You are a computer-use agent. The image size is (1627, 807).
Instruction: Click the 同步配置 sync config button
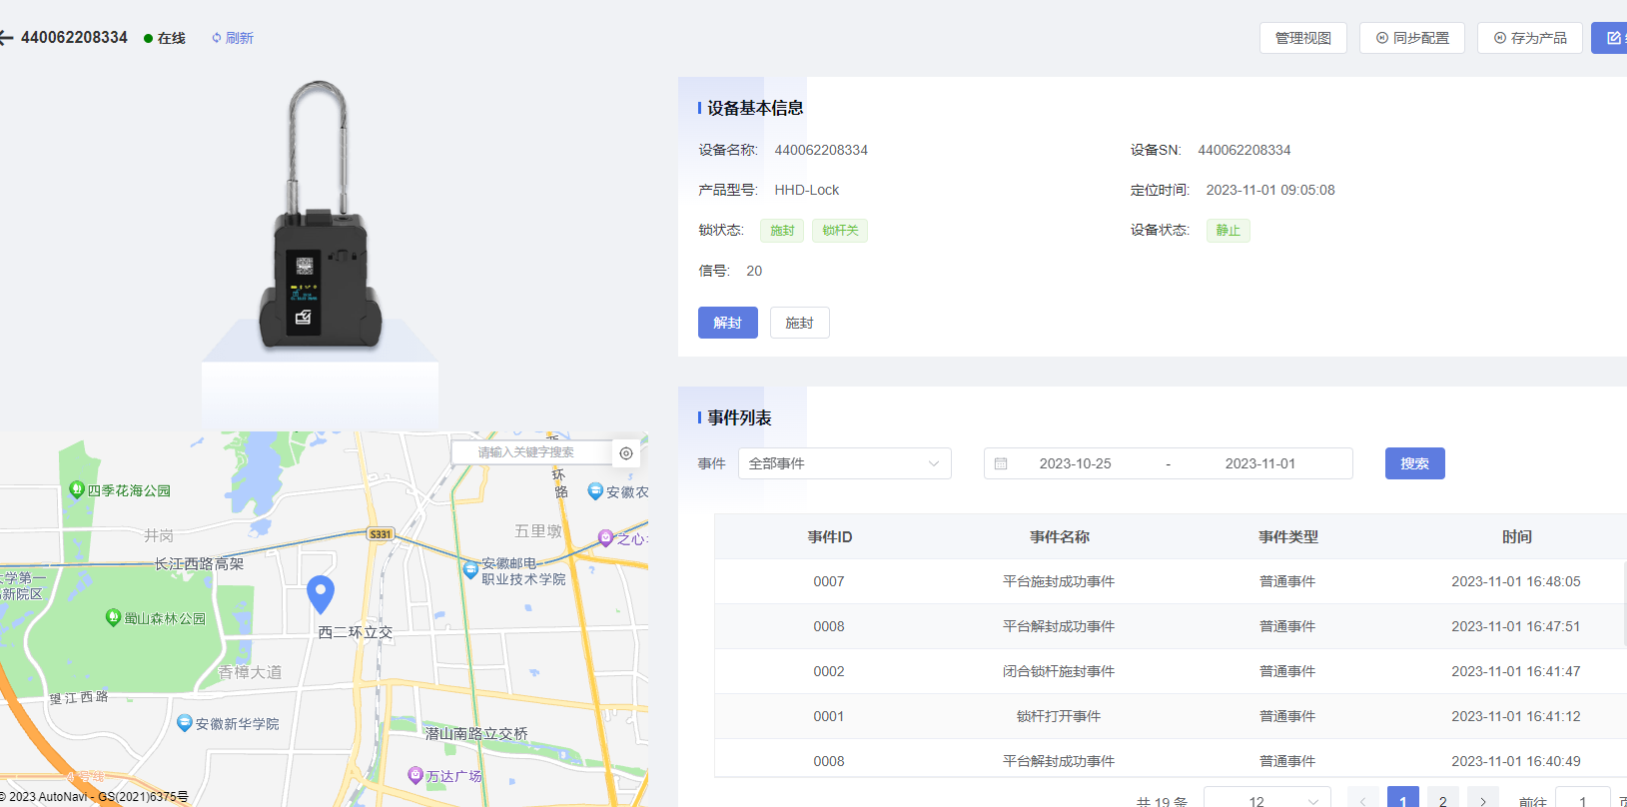click(1411, 38)
